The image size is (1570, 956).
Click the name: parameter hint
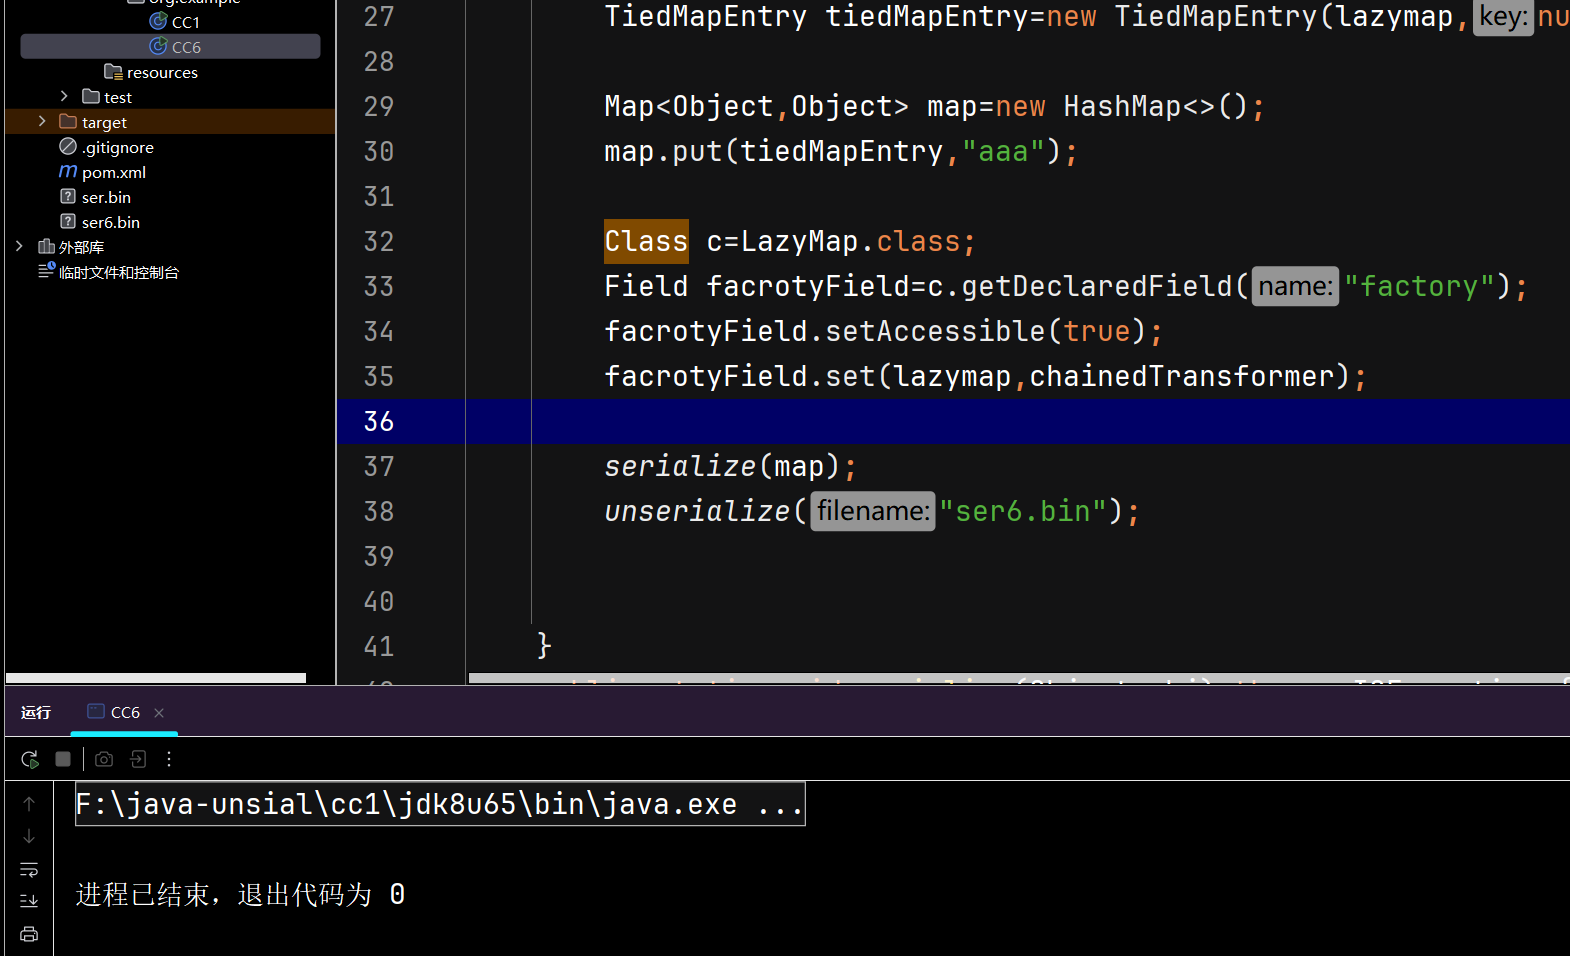click(1295, 287)
